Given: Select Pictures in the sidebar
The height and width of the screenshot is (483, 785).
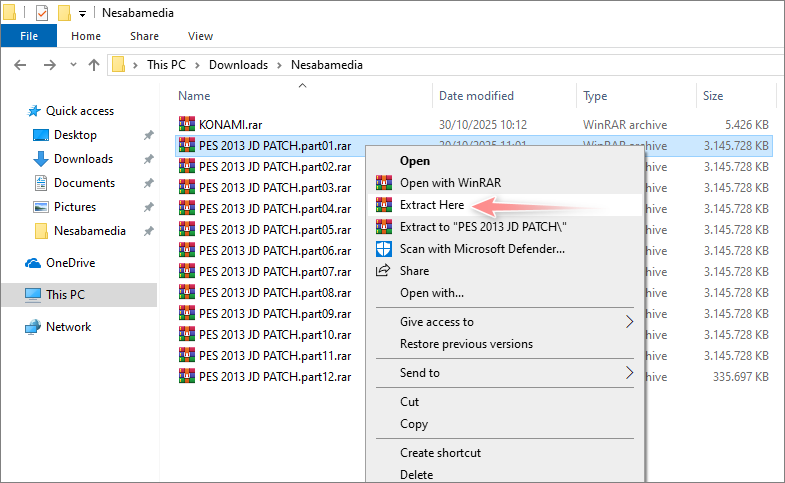Looking at the screenshot, I should (75, 207).
